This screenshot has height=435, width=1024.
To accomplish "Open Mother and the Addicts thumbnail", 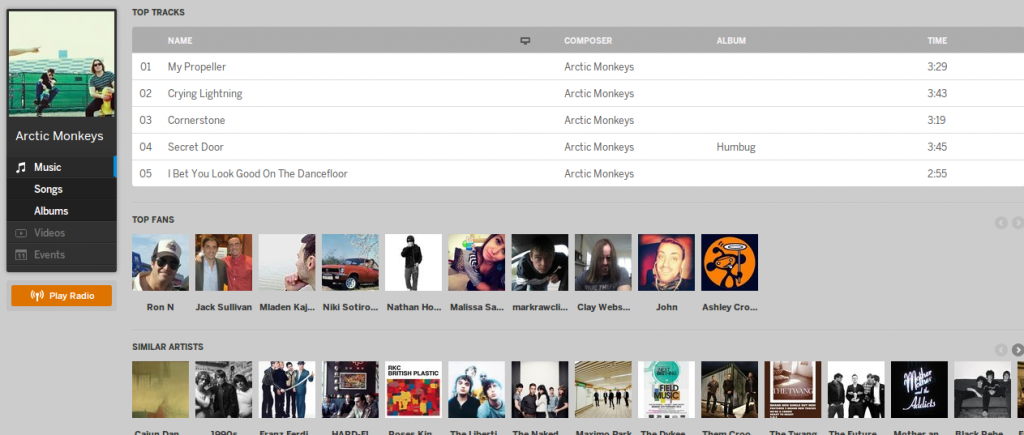I will 920,390.
